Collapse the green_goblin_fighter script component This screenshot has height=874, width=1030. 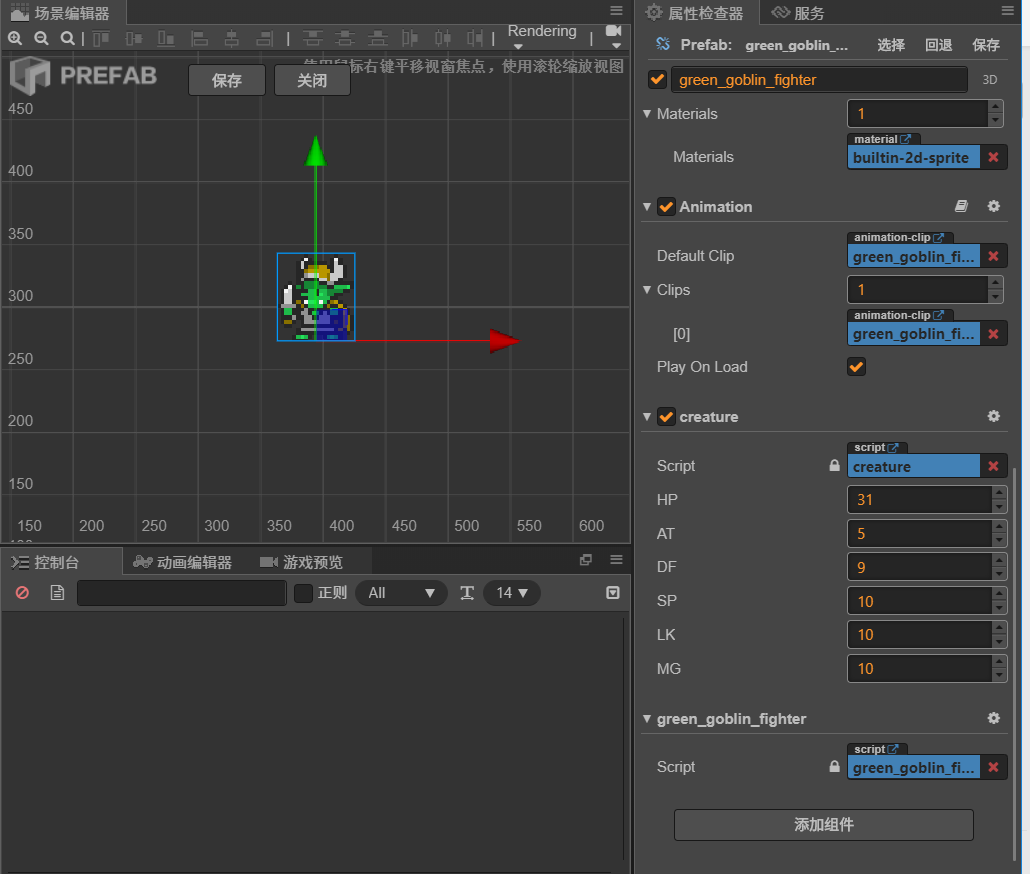pos(647,719)
